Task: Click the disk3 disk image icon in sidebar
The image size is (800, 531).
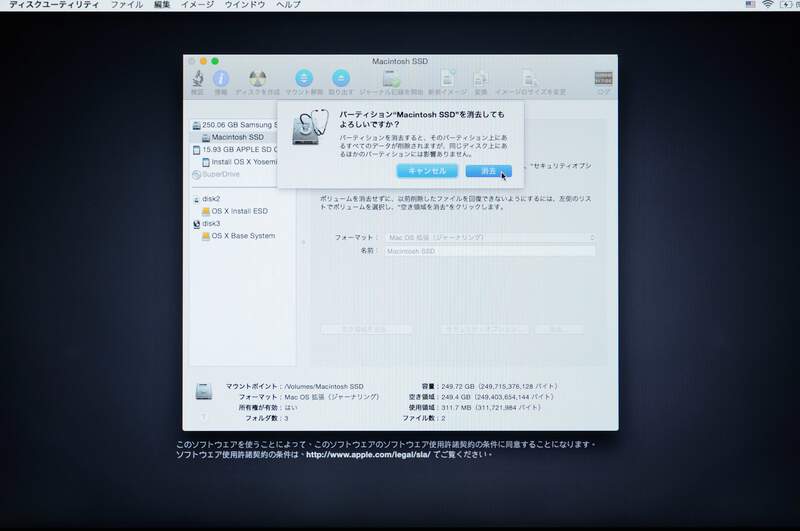Action: [x=196, y=224]
